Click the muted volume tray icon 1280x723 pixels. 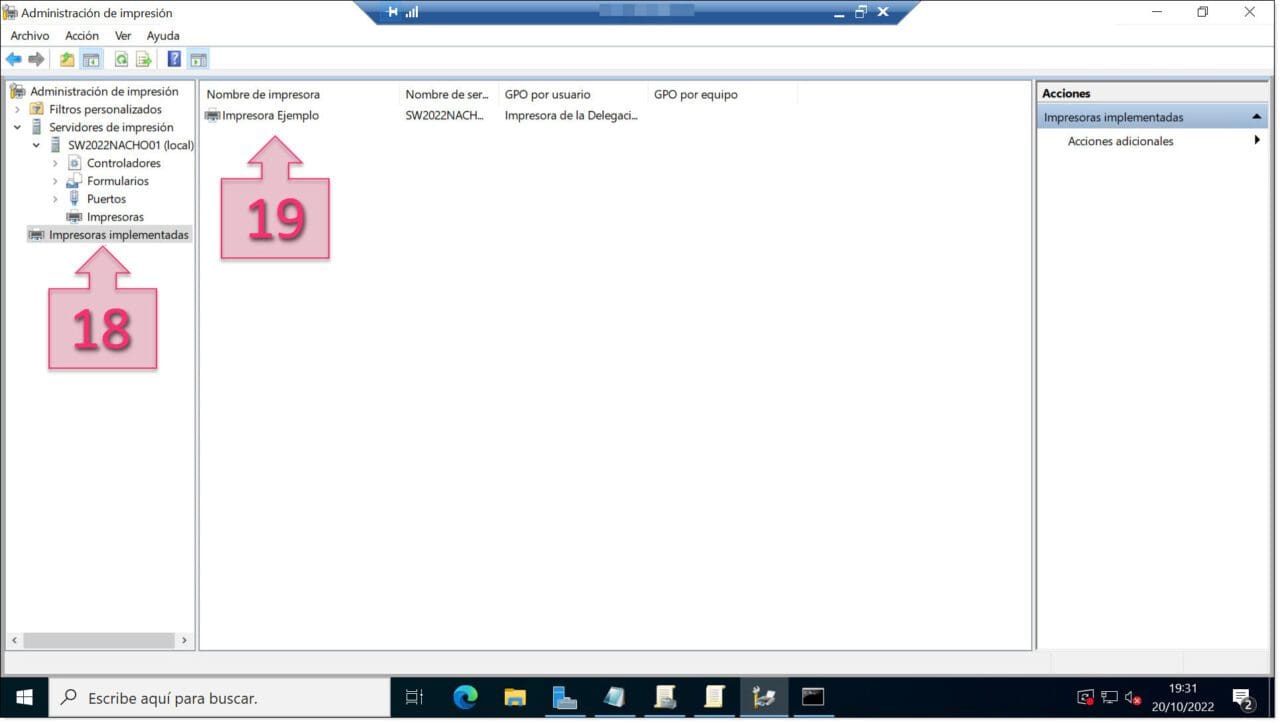tap(1133, 697)
